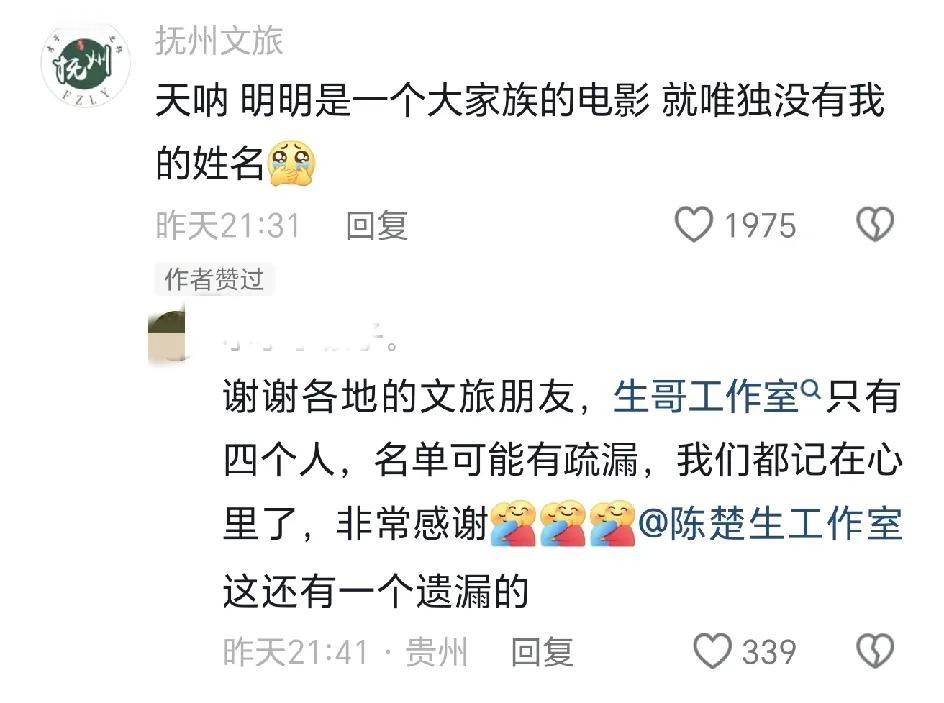Tap the hugging emojis in the reply

[x=563, y=522]
